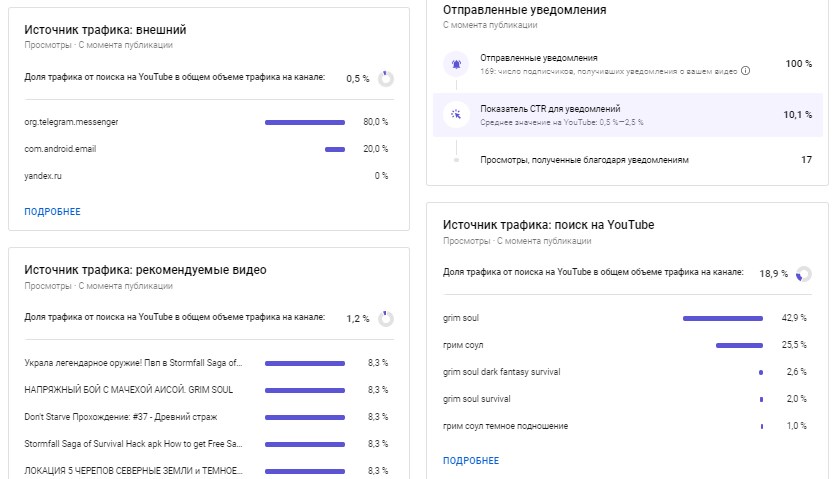
Task: Click the timeline dot beside notification views row
Action: tap(456, 159)
